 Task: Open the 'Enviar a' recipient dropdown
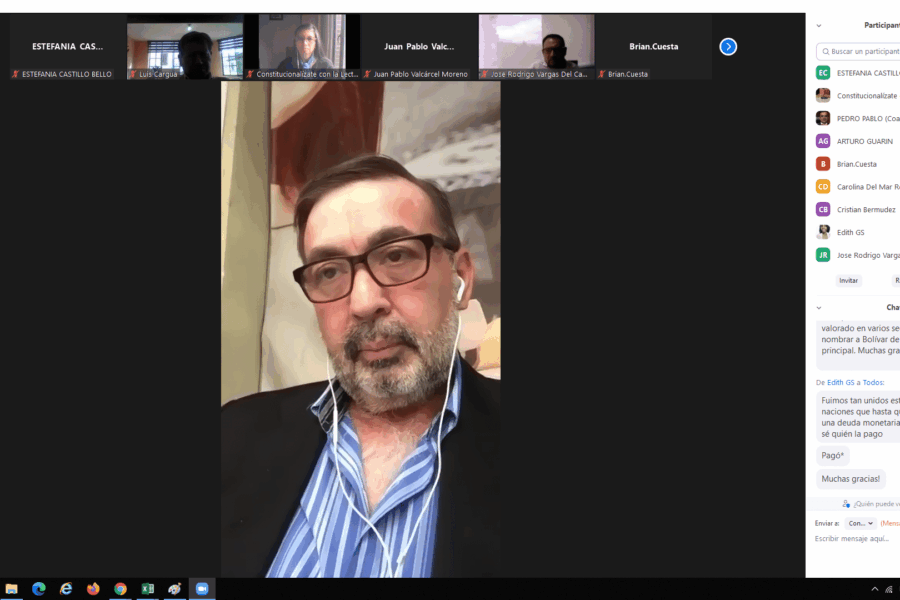859,523
